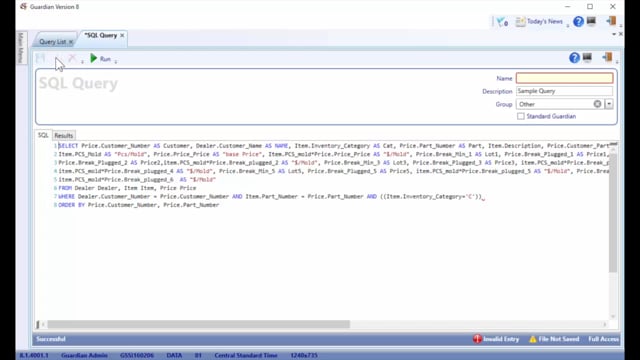Open overflow arrow of top toolbar

(621, 25)
